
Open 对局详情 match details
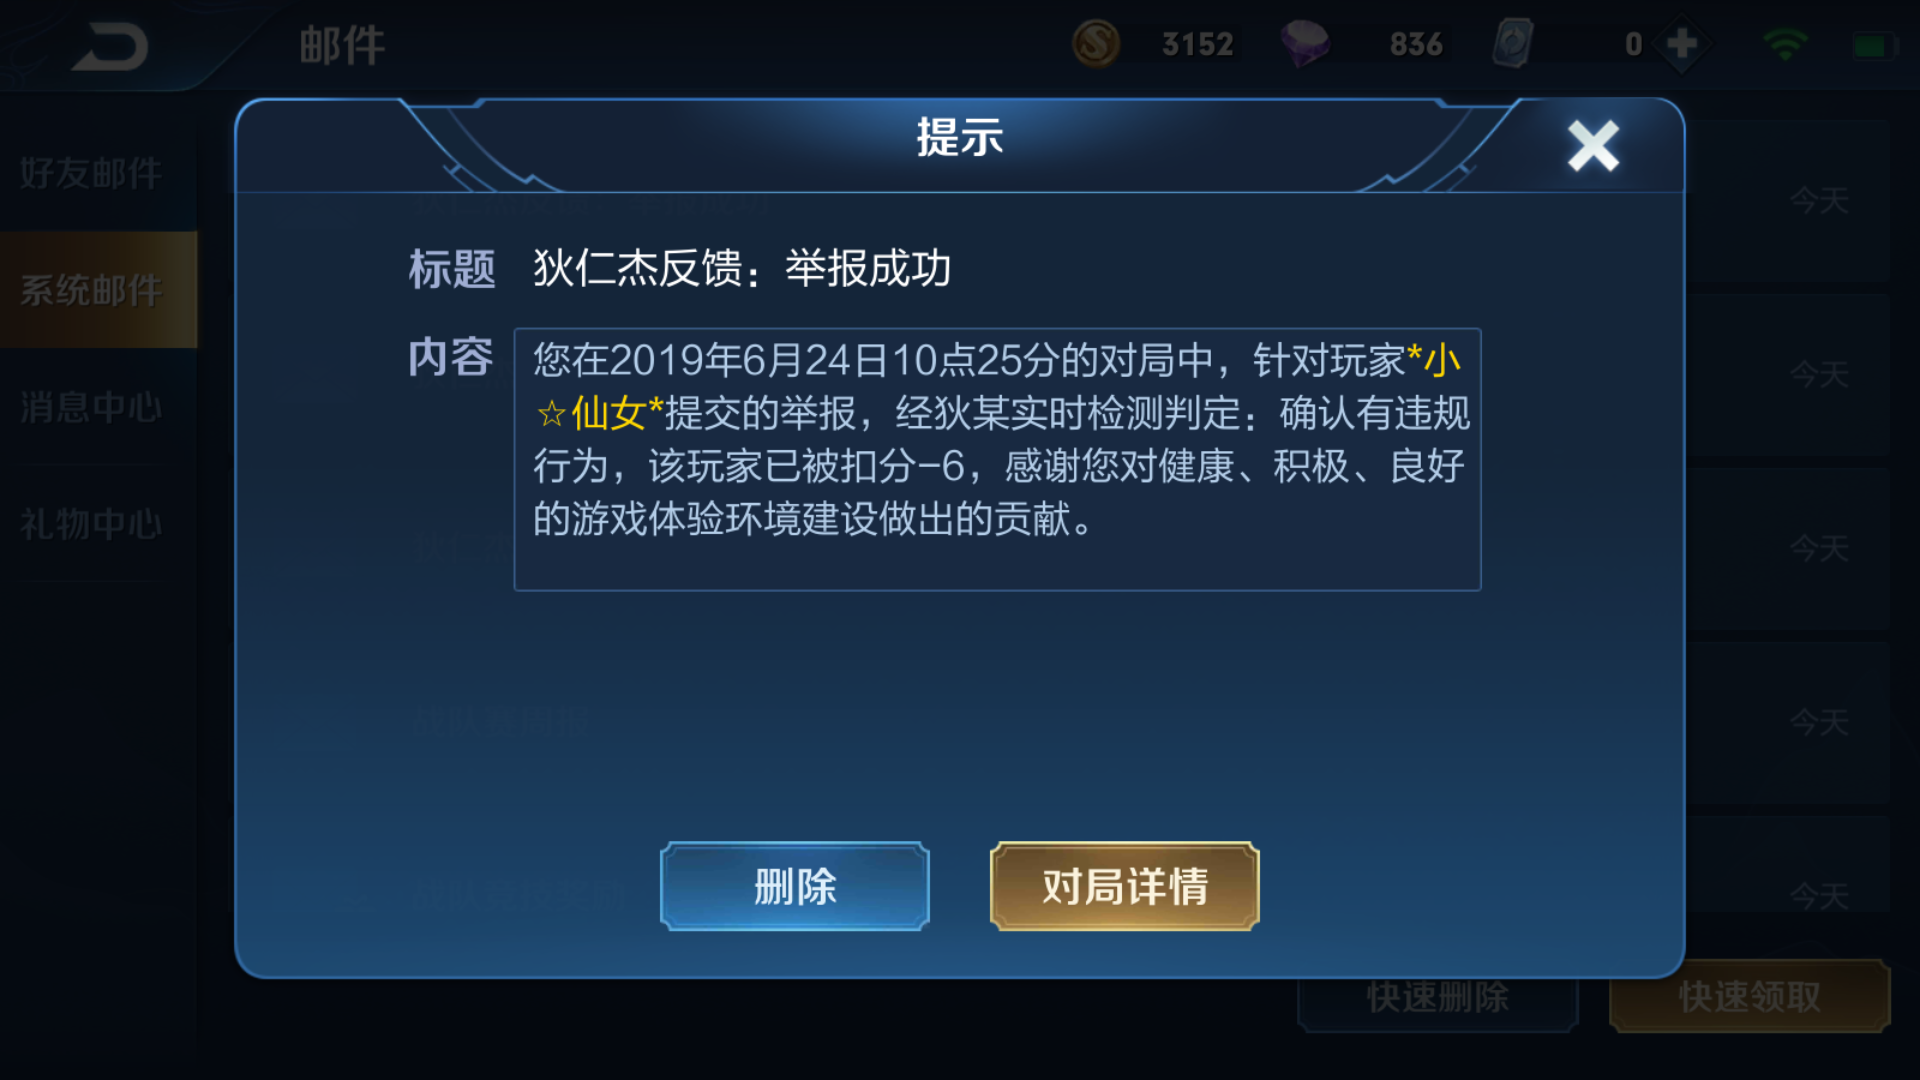click(1125, 886)
